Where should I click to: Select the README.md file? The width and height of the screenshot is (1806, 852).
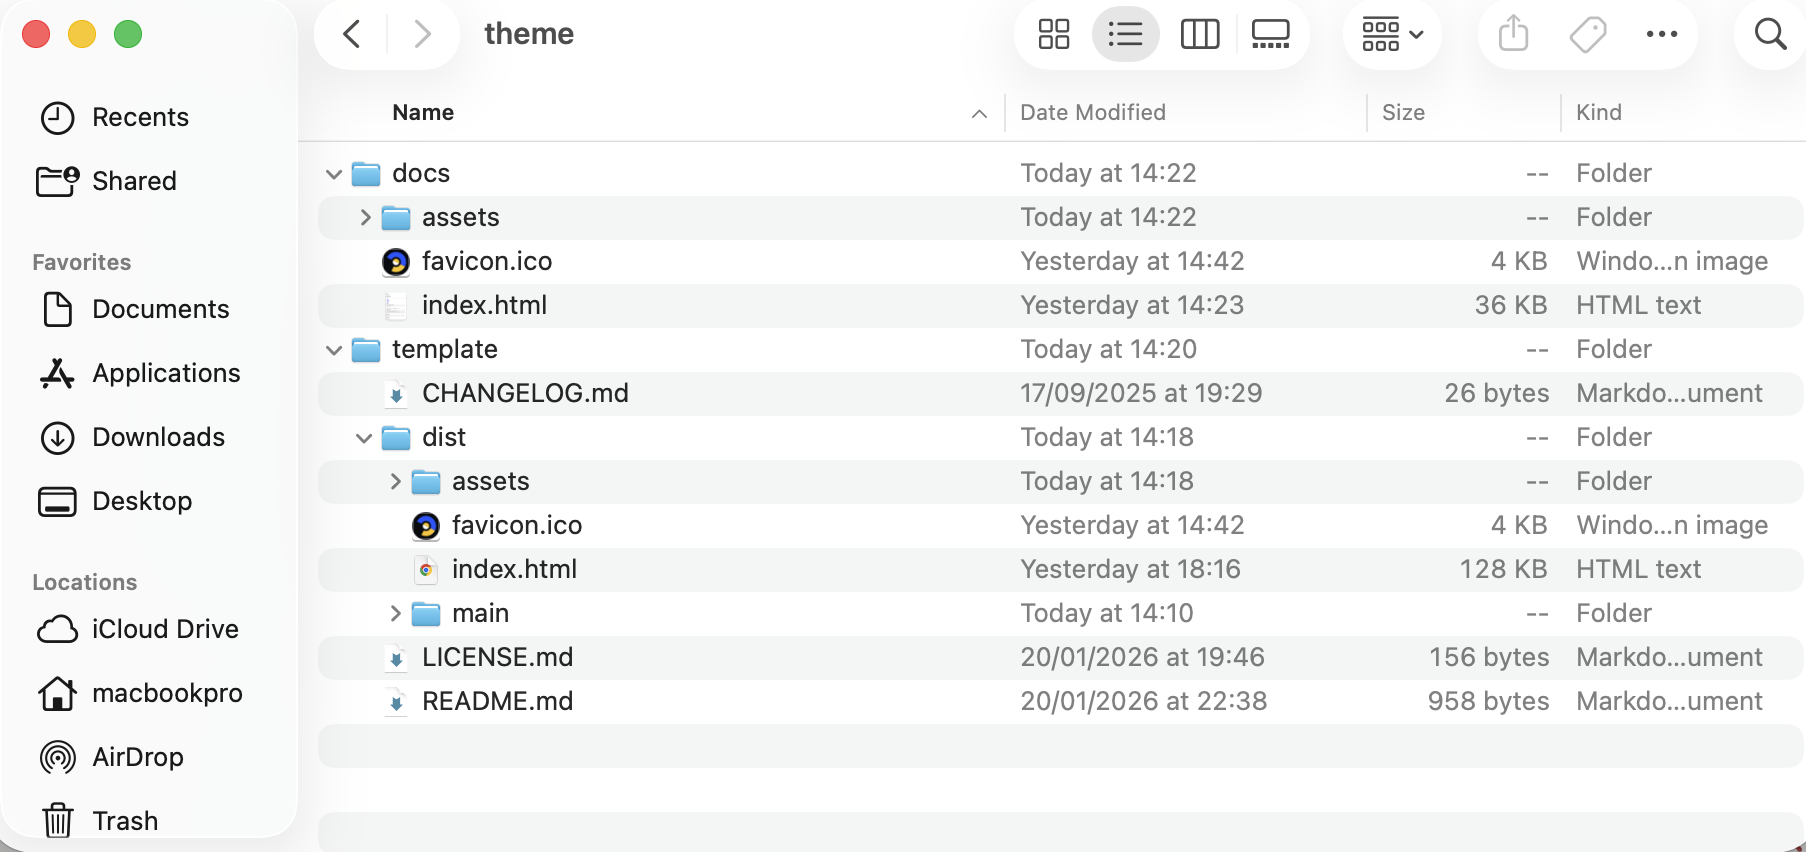pos(497,701)
